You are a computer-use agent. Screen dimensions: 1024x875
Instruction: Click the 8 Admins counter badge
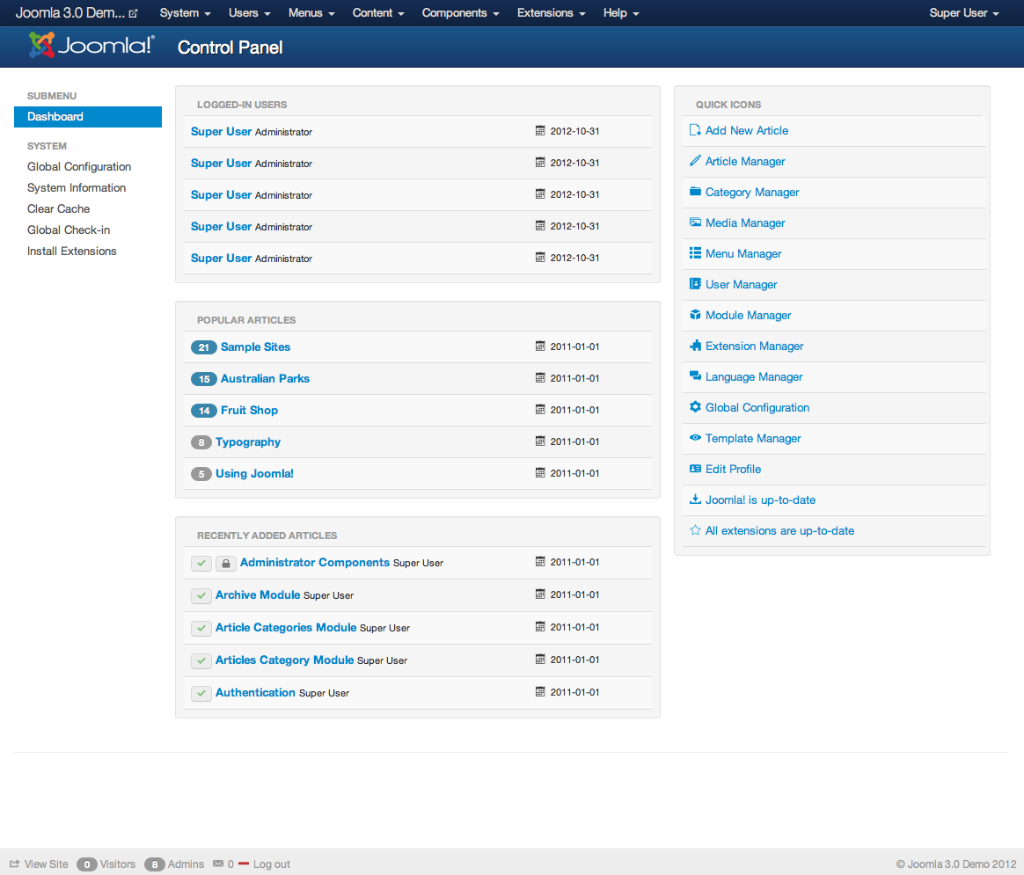[x=155, y=865]
